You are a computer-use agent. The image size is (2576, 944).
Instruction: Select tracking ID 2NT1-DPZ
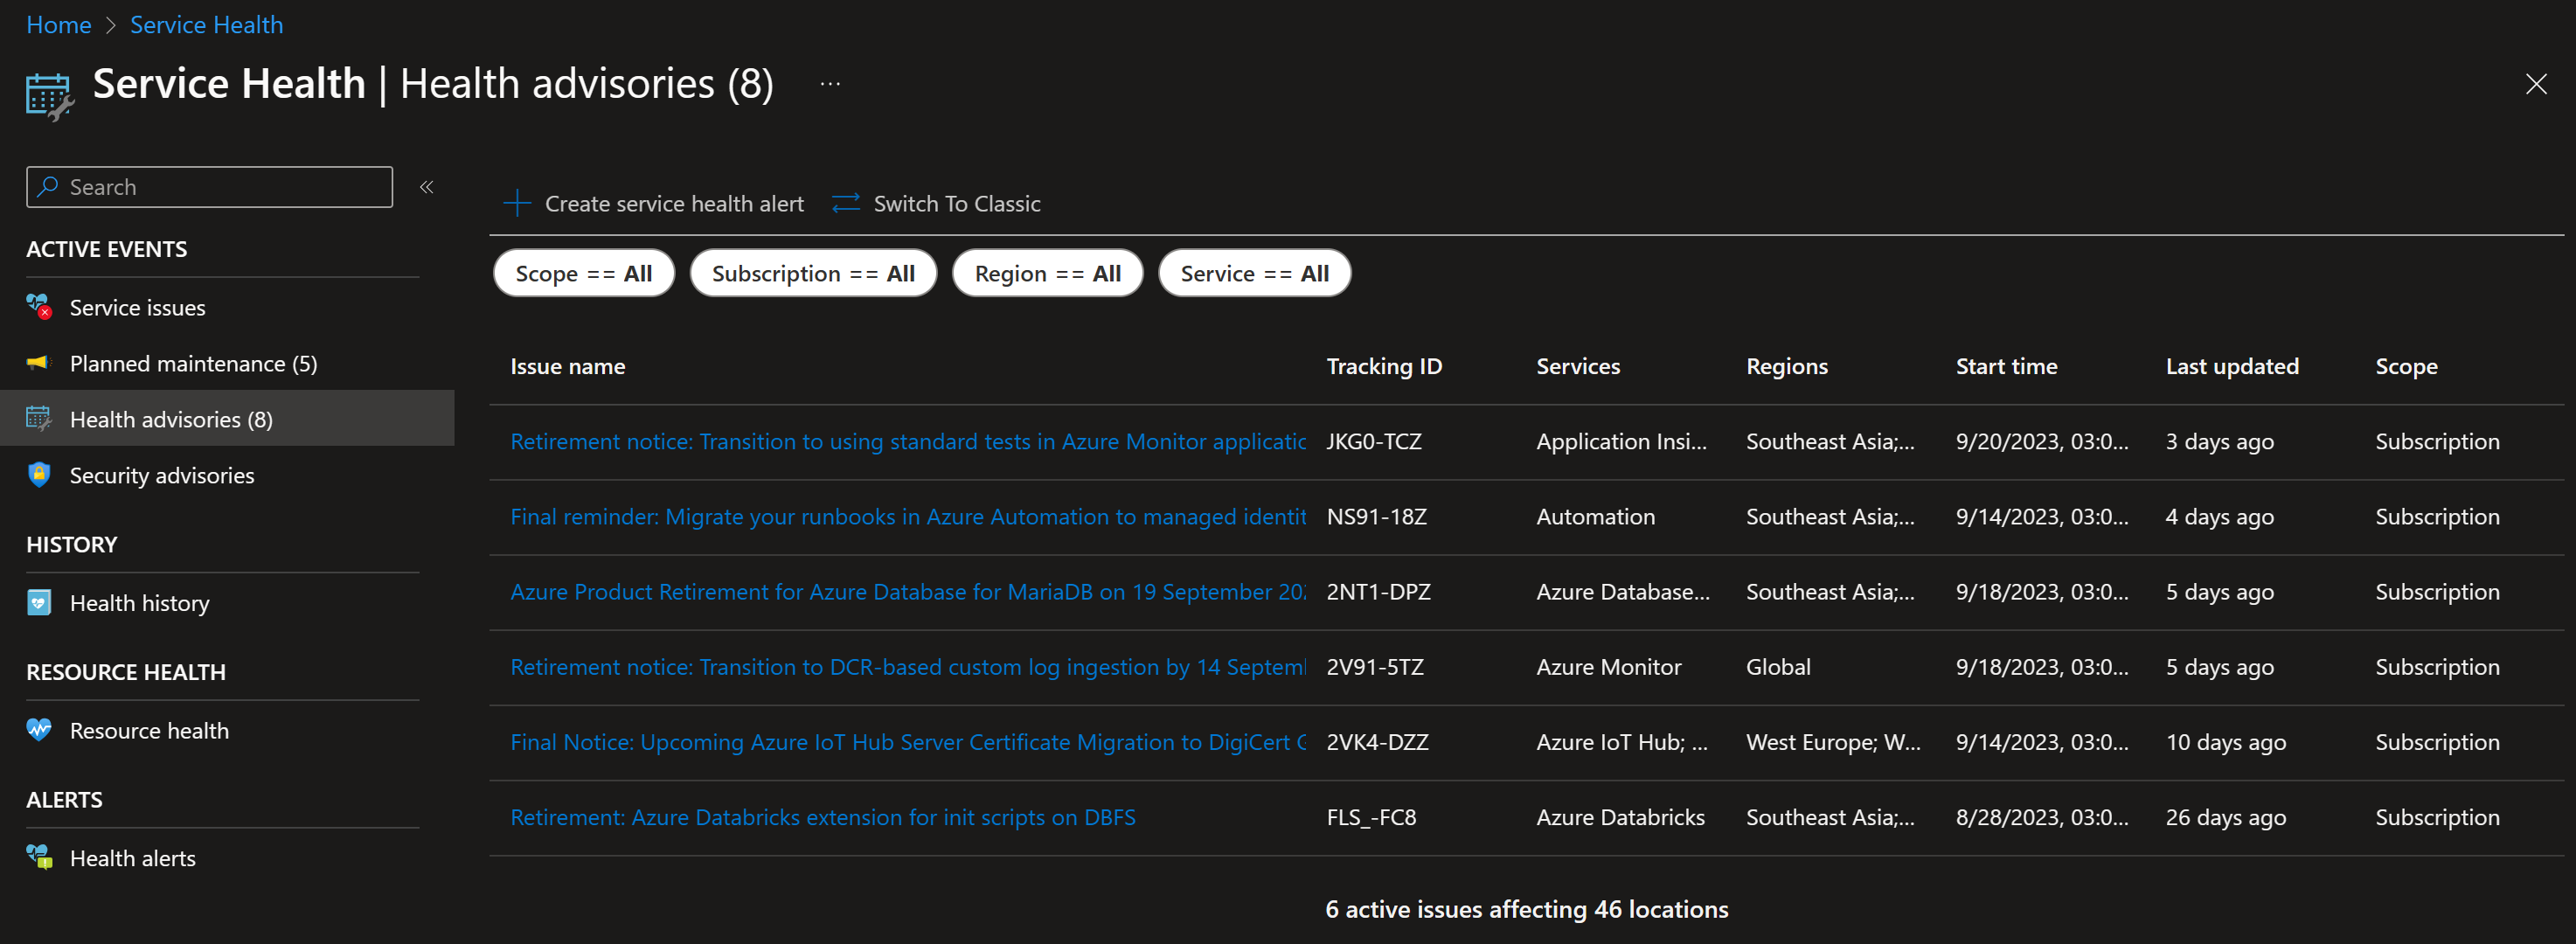[x=1378, y=591]
